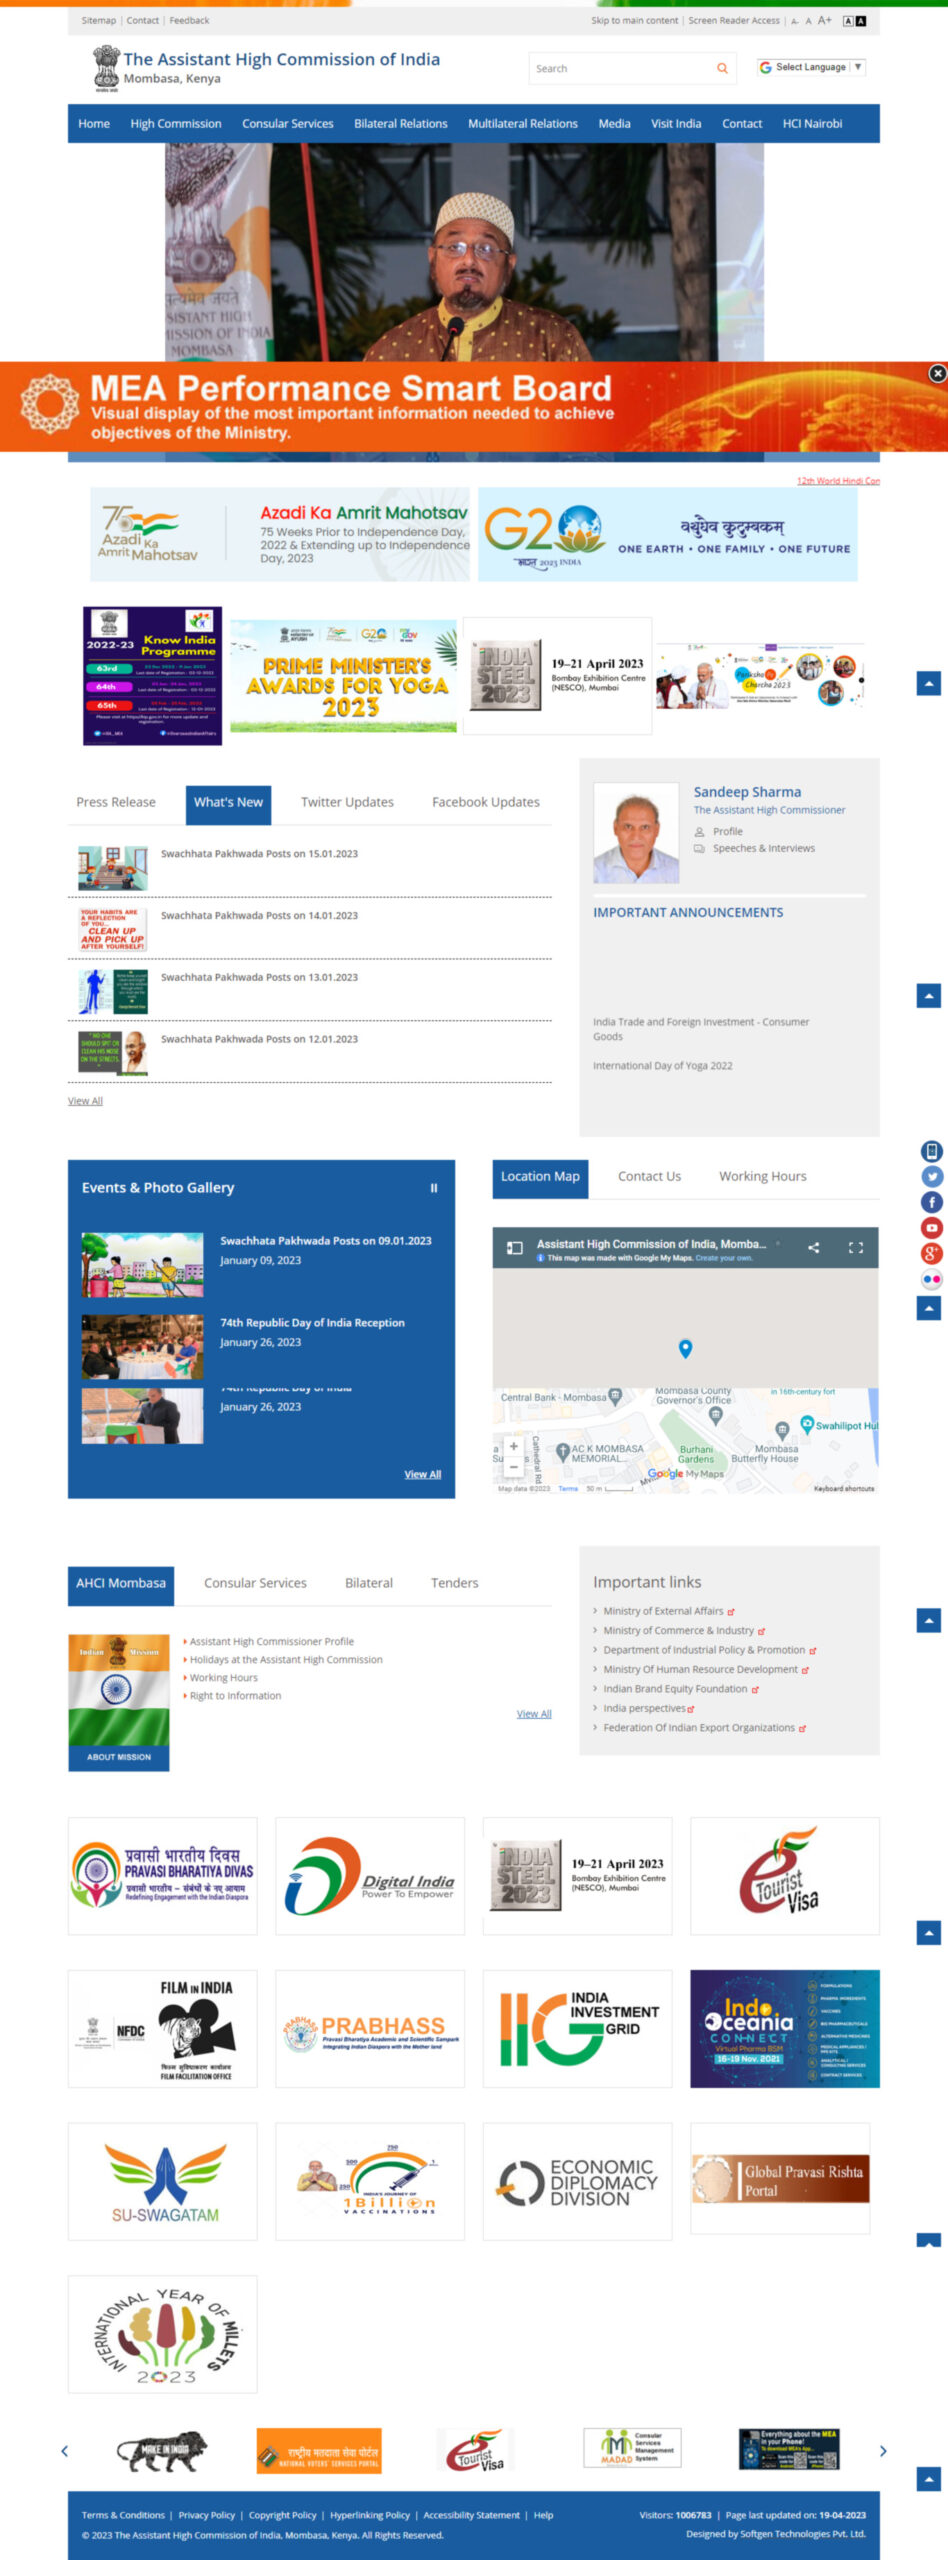
Task: Open HCI Nairobi in the navigation bar
Action: [812, 124]
